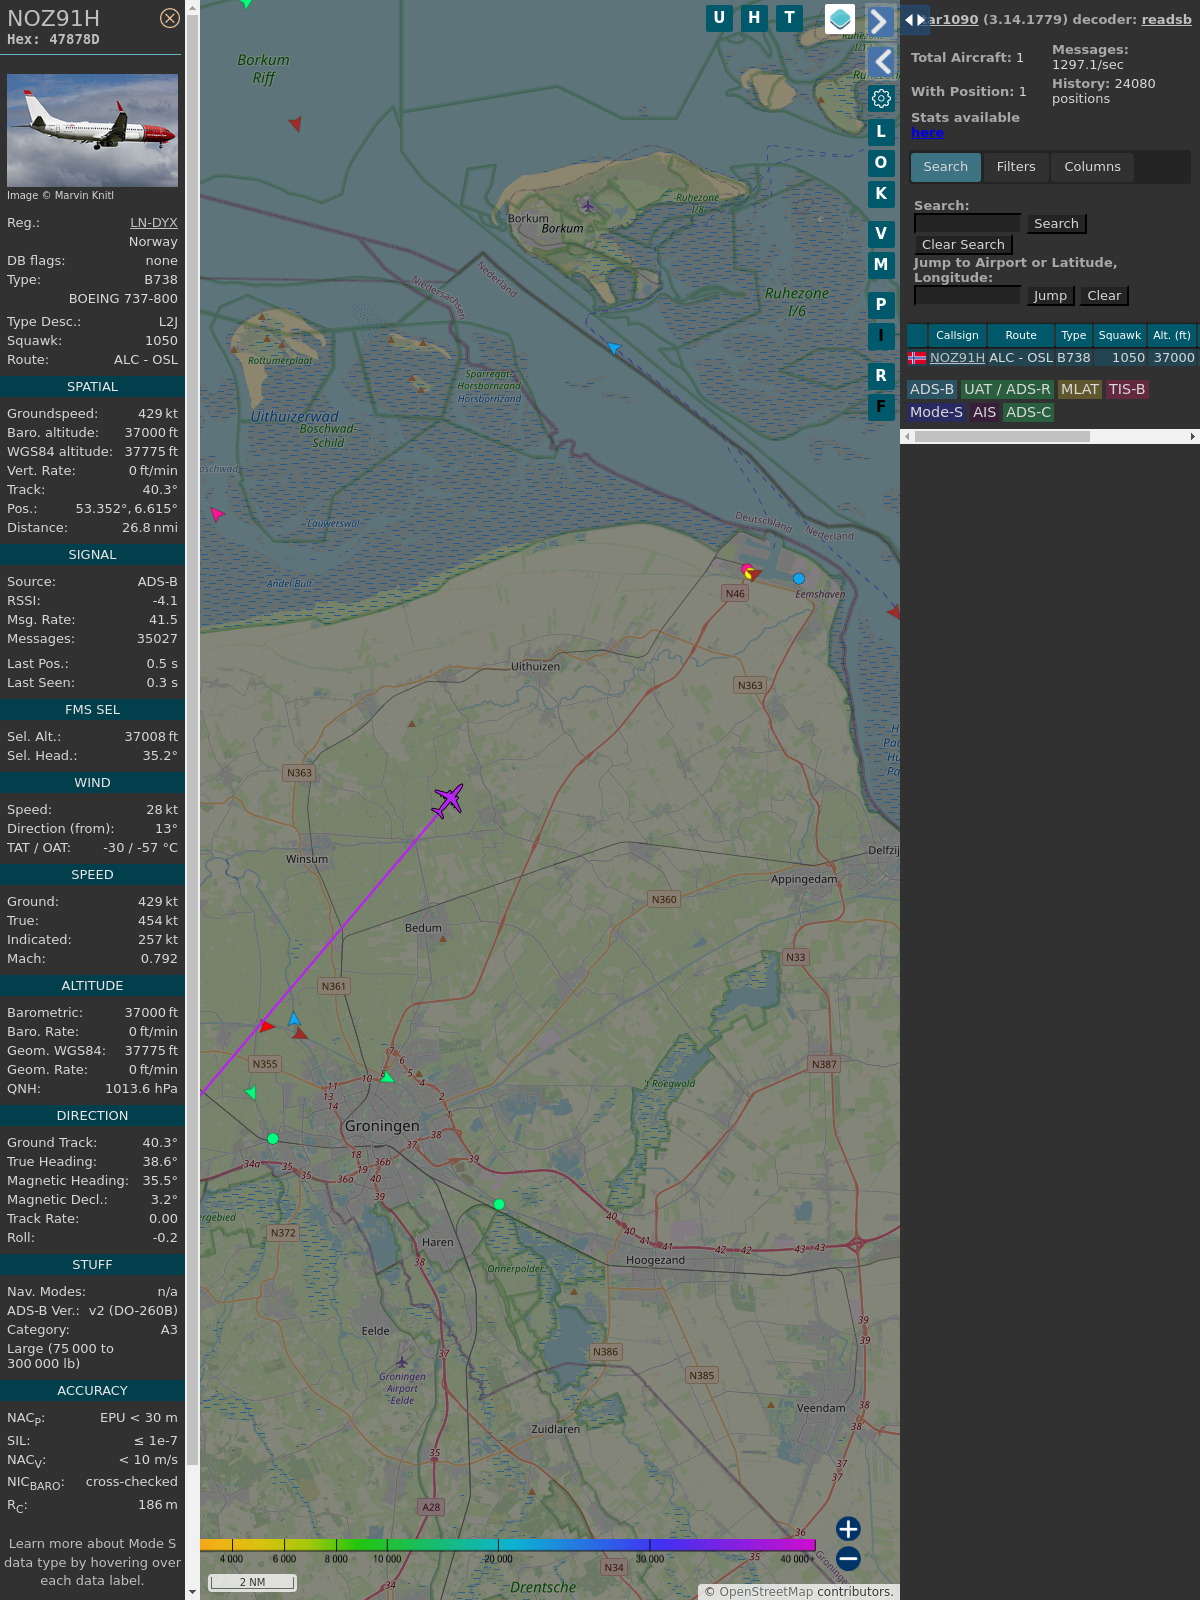This screenshot has width=1200, height=1600.
Task: Close the NOZ91H aircraft info panel
Action: pos(170,18)
